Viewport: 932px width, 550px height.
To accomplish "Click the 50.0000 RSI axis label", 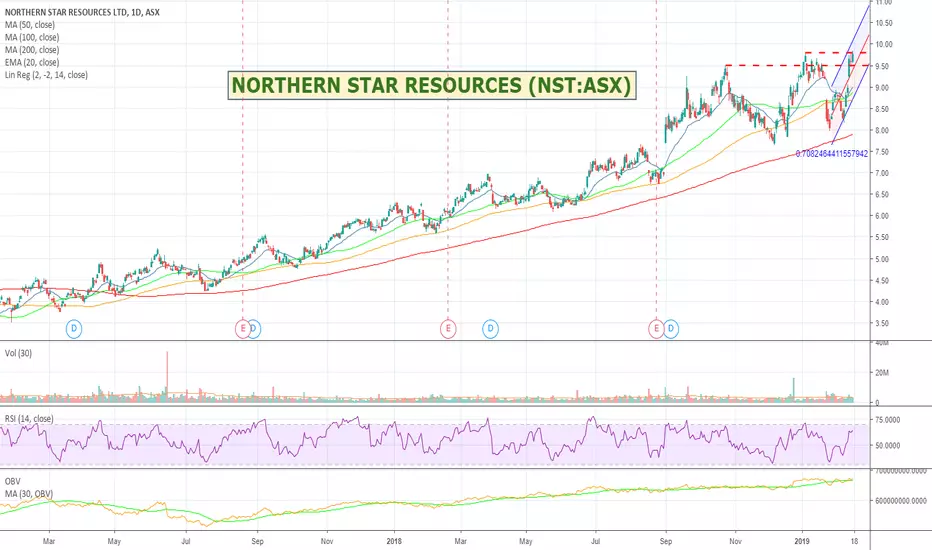I will pyautogui.click(x=888, y=445).
